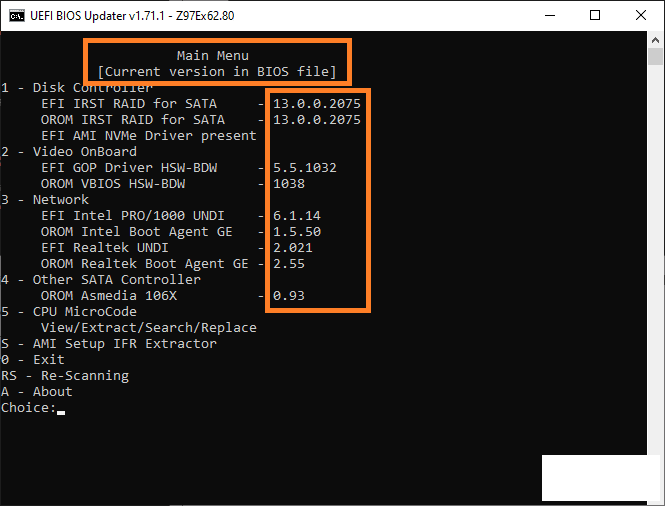
Task: Click 'EFI IRST RAID for SATA' line
Action: 129,103
